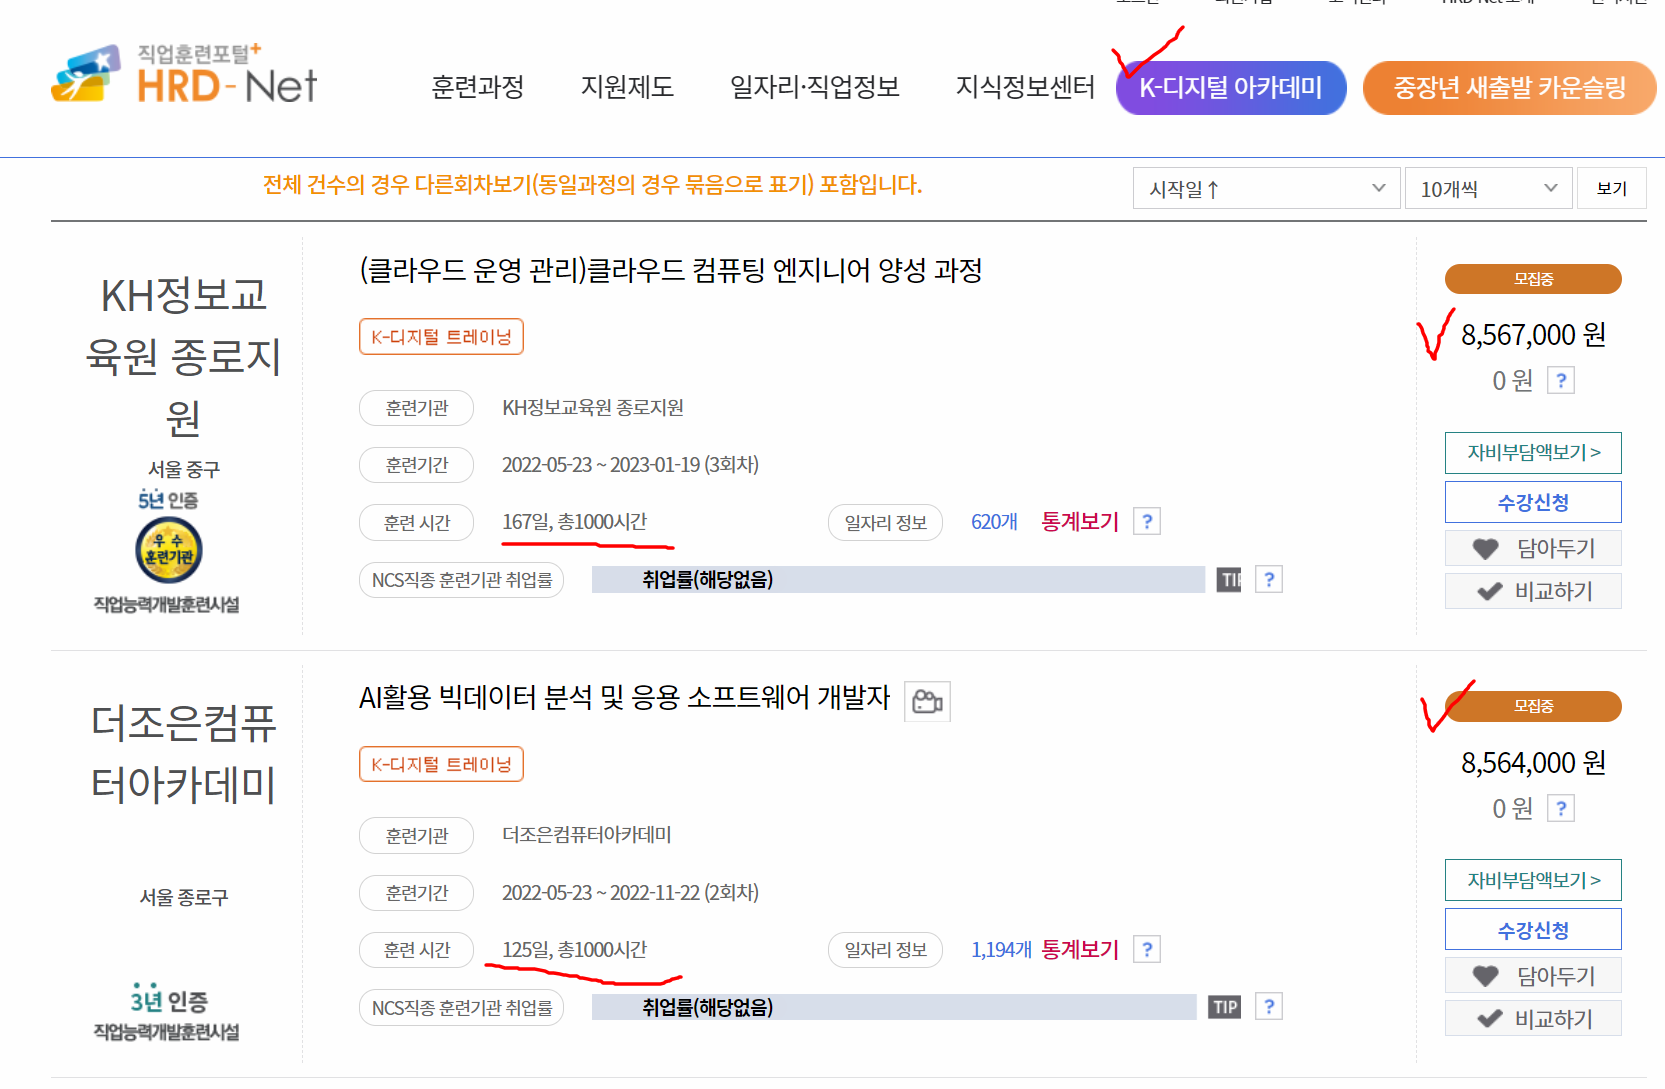Expand the 10개씩 page-size dropdown
This screenshot has width=1665, height=1089.
1488,188
